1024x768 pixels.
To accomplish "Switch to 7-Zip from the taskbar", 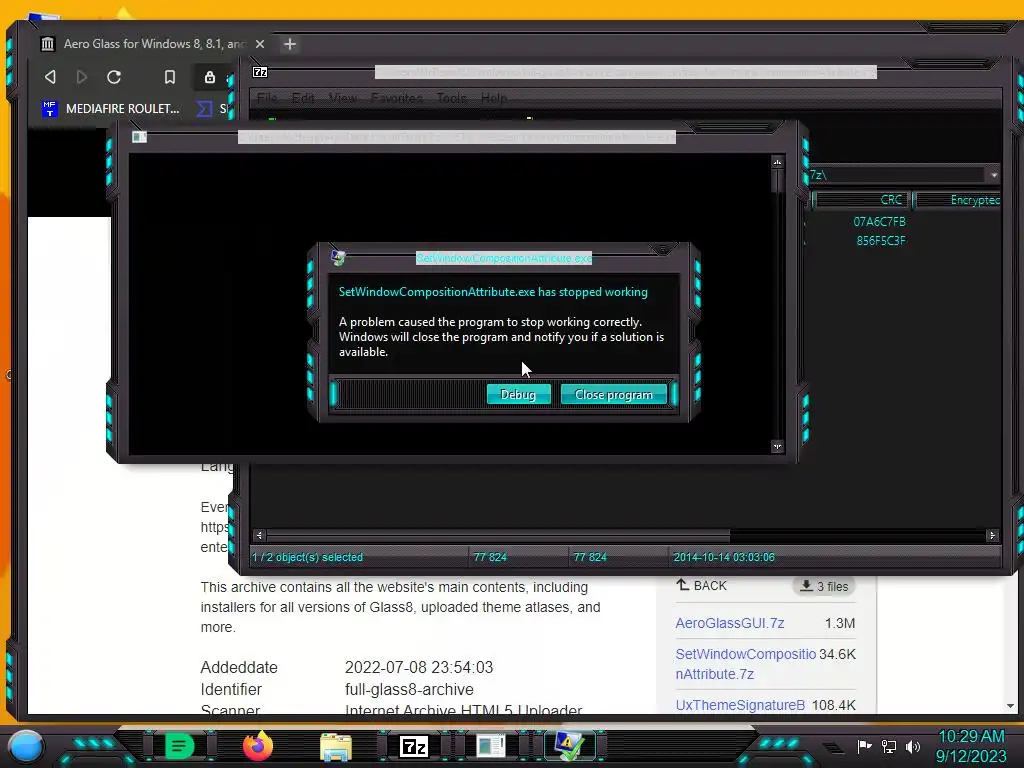I will [x=414, y=746].
